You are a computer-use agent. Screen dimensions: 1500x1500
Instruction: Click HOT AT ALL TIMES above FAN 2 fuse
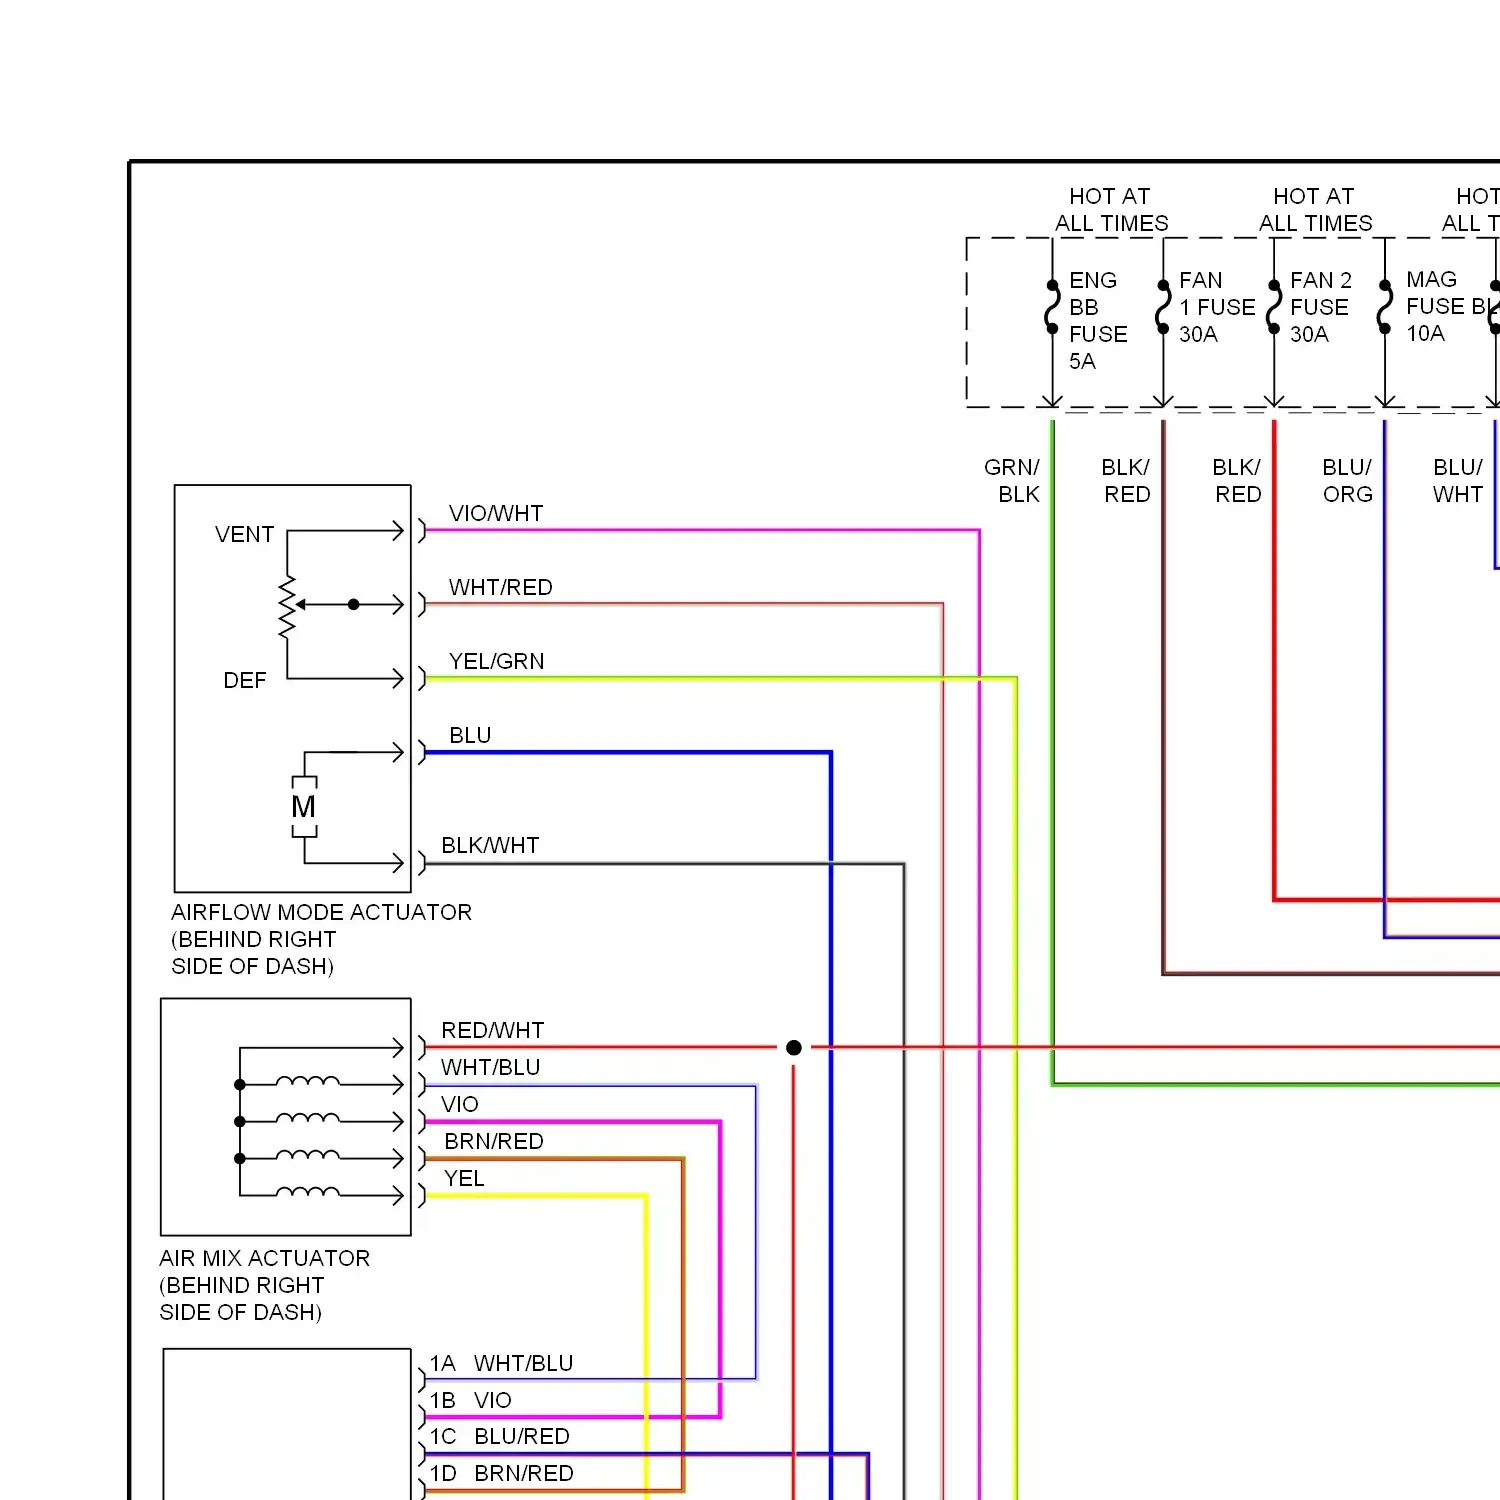click(1315, 209)
